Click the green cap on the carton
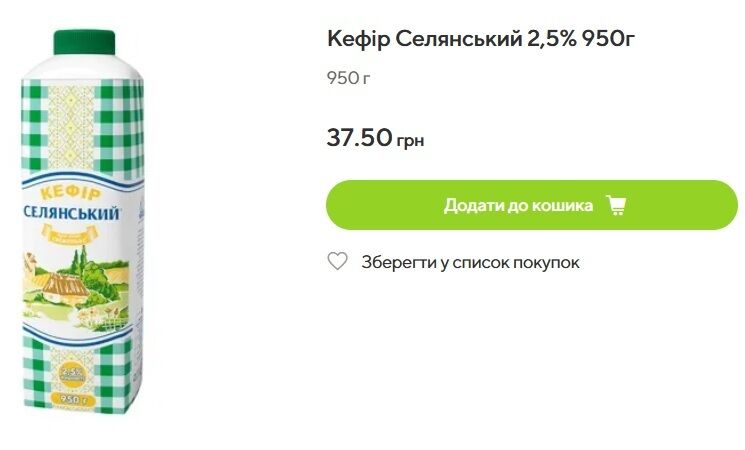 coord(84,42)
